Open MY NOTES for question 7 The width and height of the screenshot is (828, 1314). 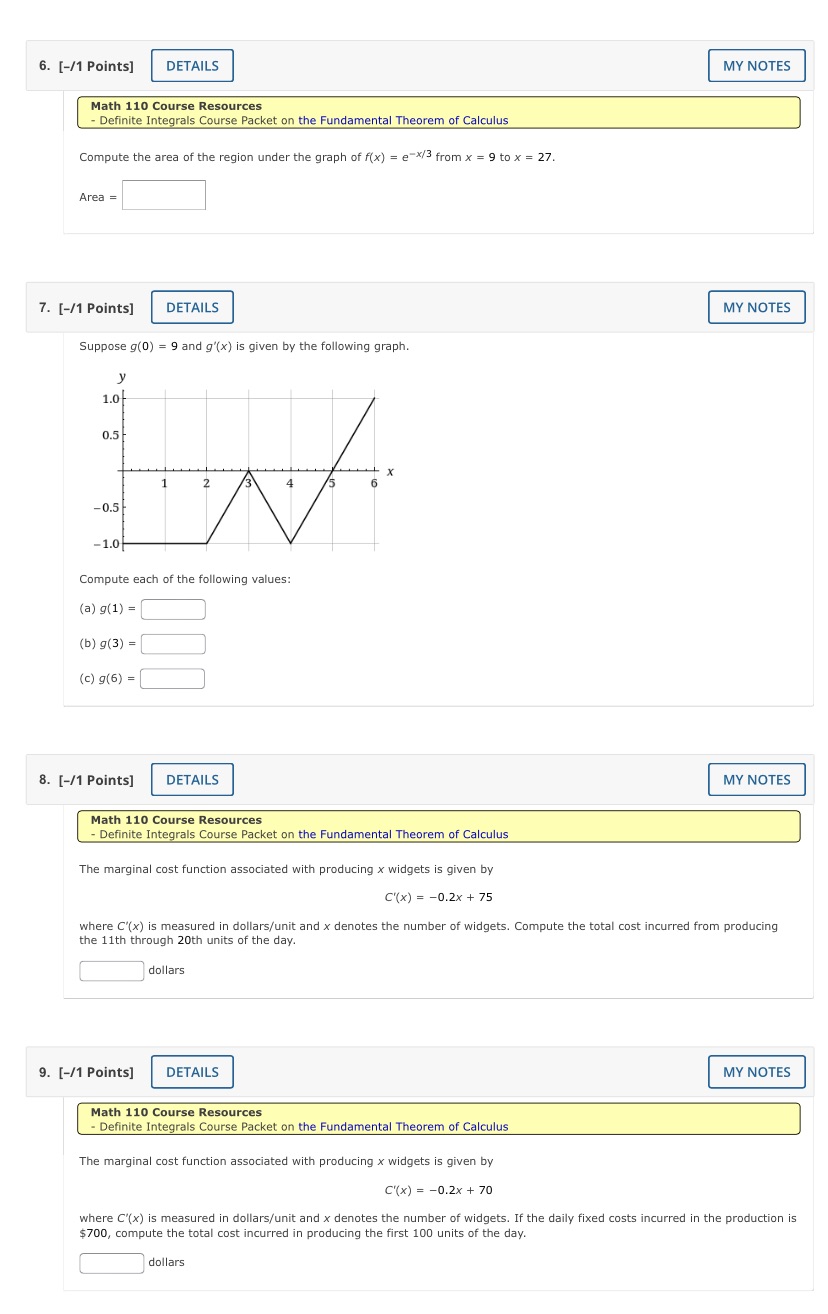756,307
